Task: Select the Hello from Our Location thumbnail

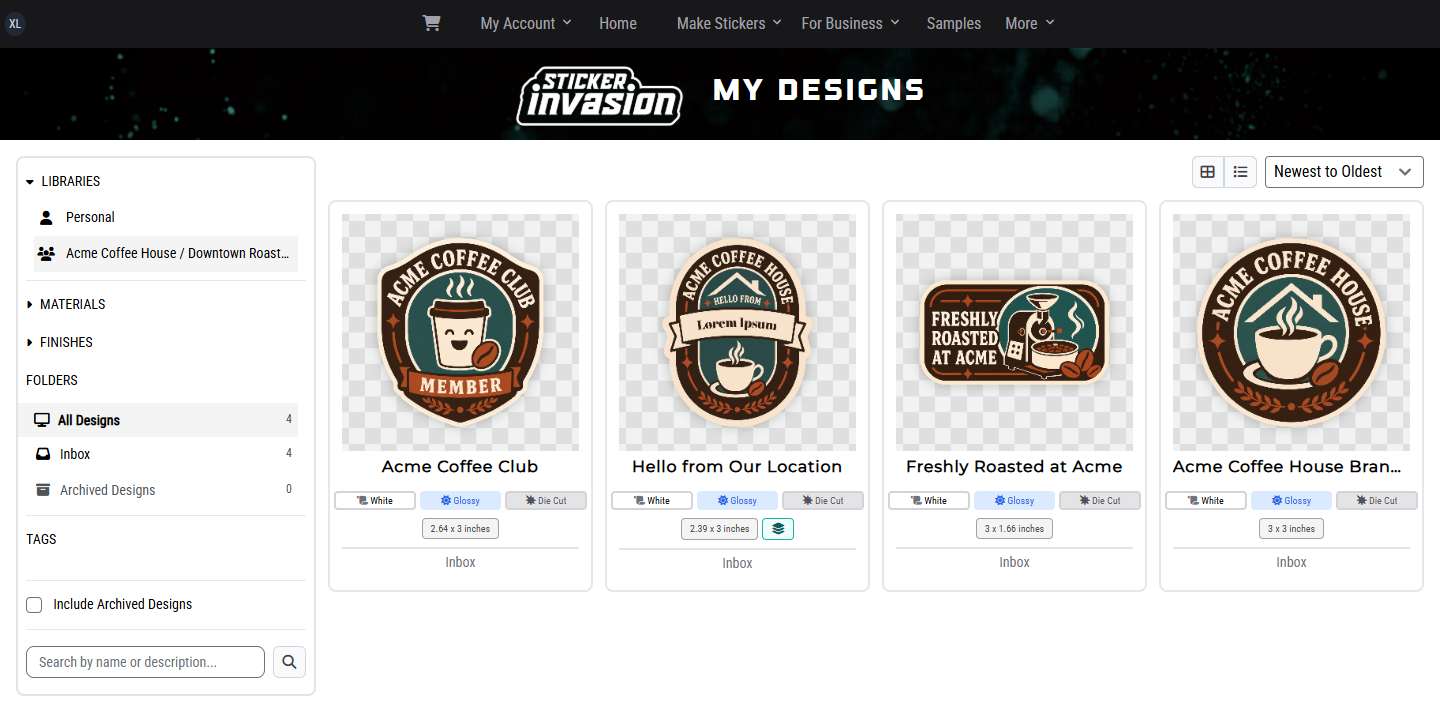Action: coord(737,332)
